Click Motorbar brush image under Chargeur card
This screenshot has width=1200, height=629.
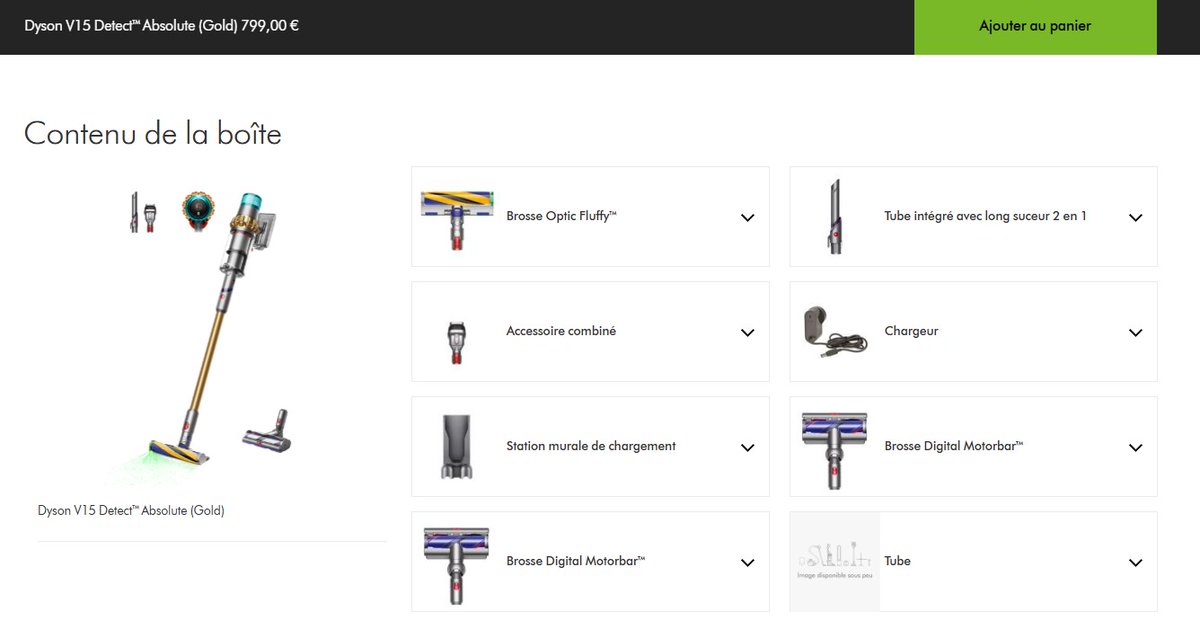[834, 450]
